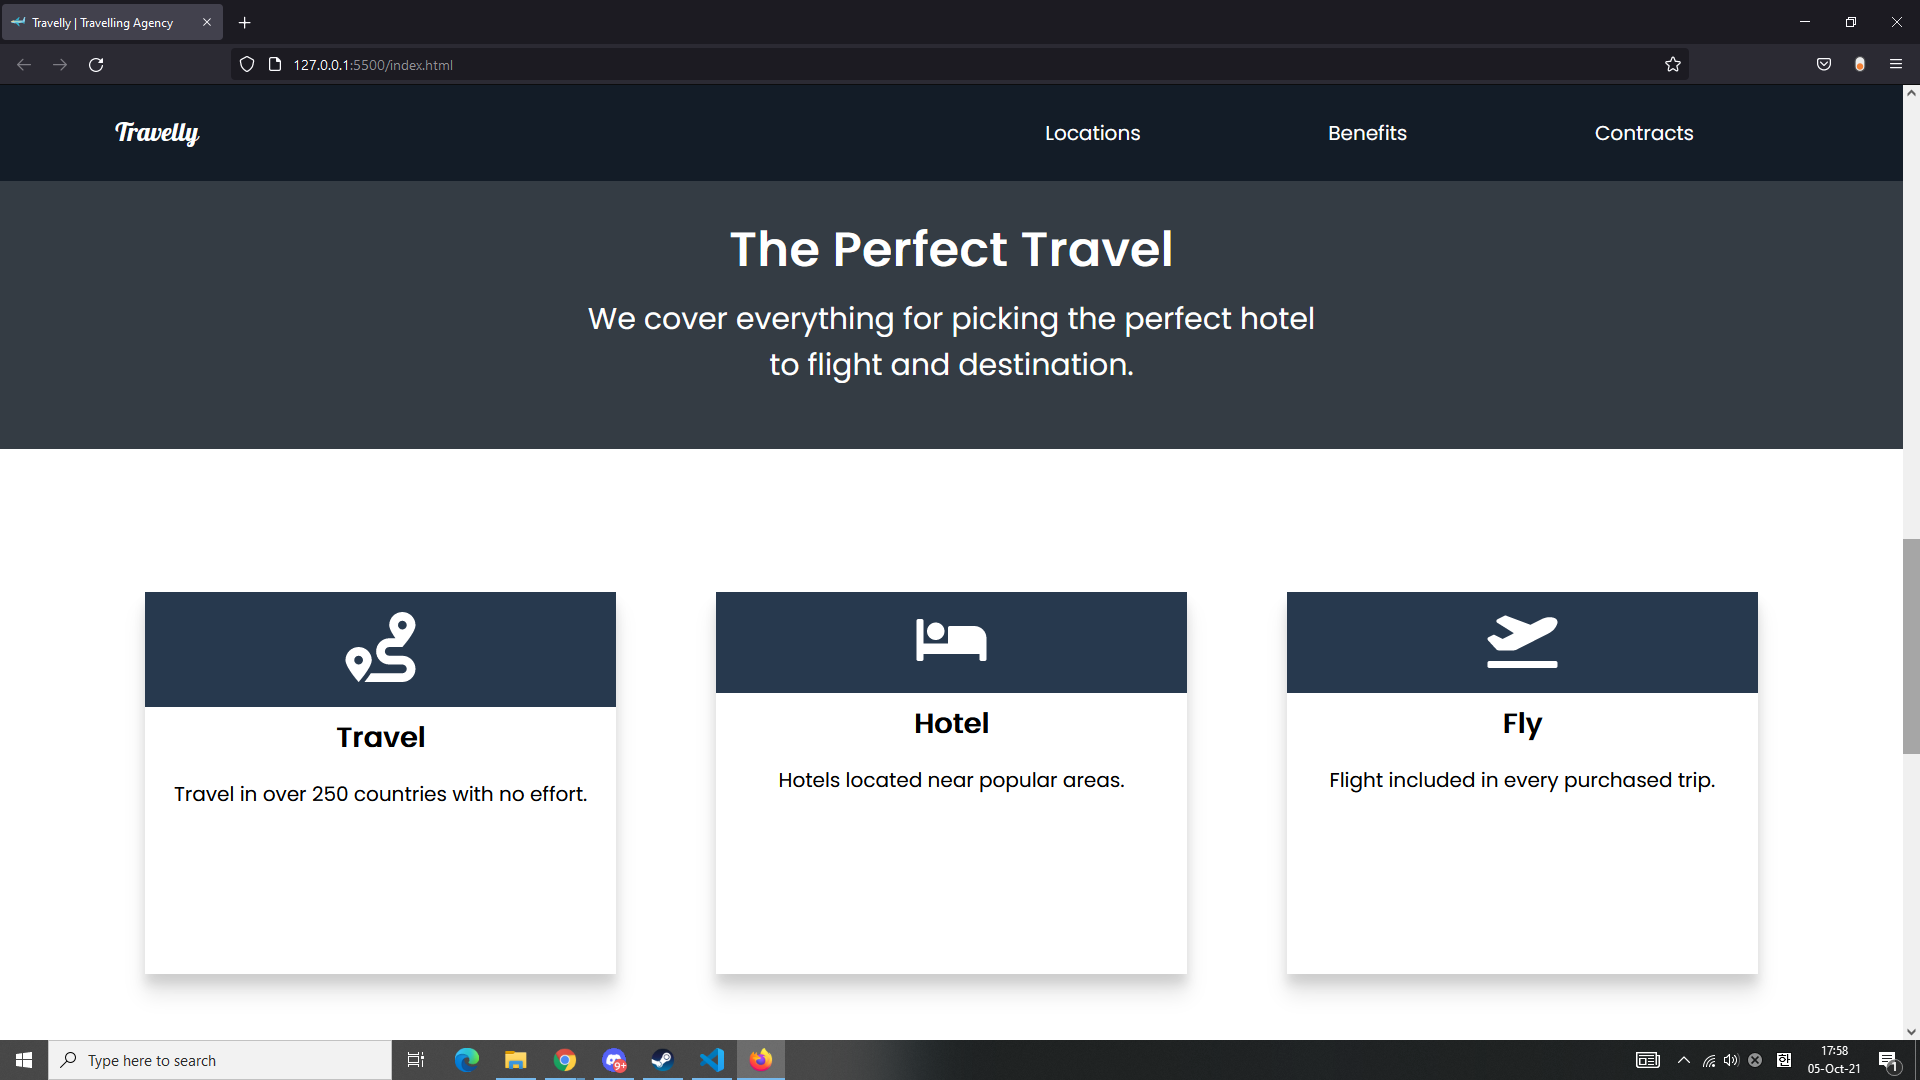Open the Windows notification center
Screen dimensions: 1920x1080
point(1889,1059)
